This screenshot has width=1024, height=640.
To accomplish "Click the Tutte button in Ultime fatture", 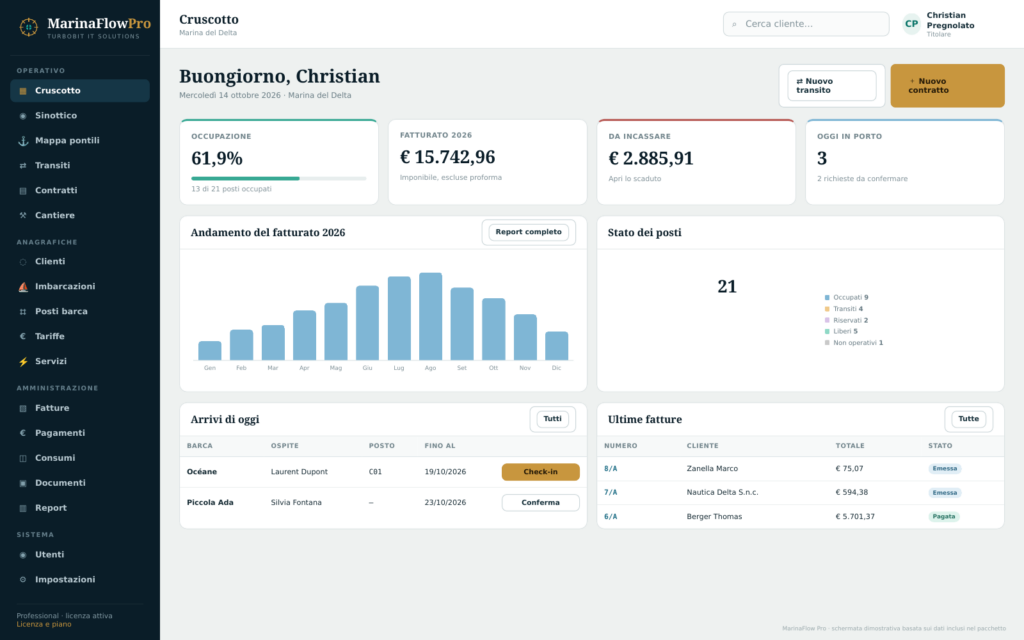I will point(968,419).
